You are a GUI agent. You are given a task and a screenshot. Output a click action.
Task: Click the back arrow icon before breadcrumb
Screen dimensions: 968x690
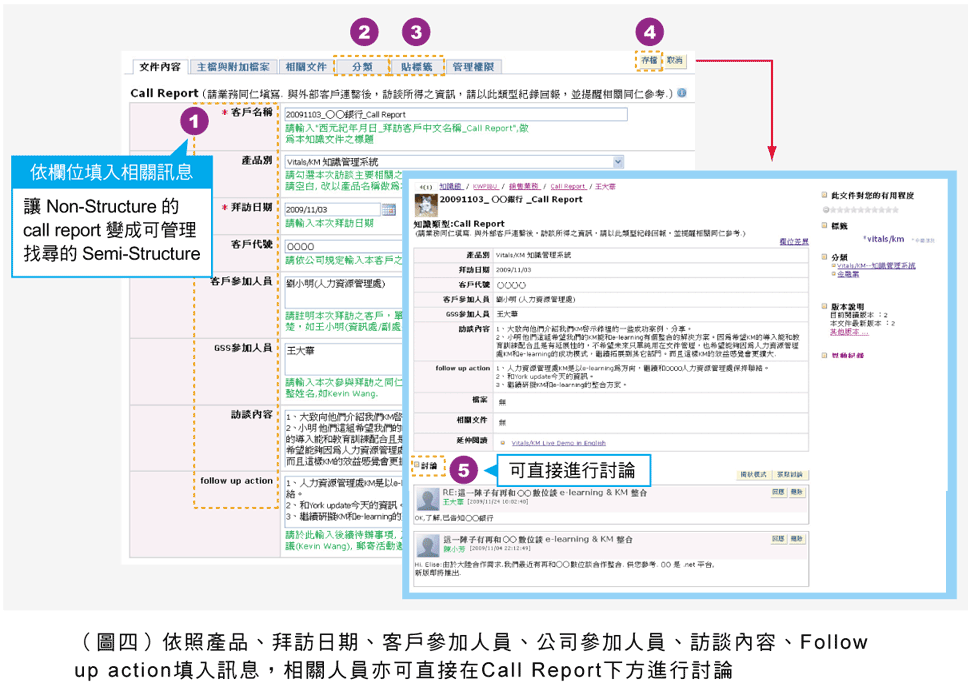tap(424, 186)
